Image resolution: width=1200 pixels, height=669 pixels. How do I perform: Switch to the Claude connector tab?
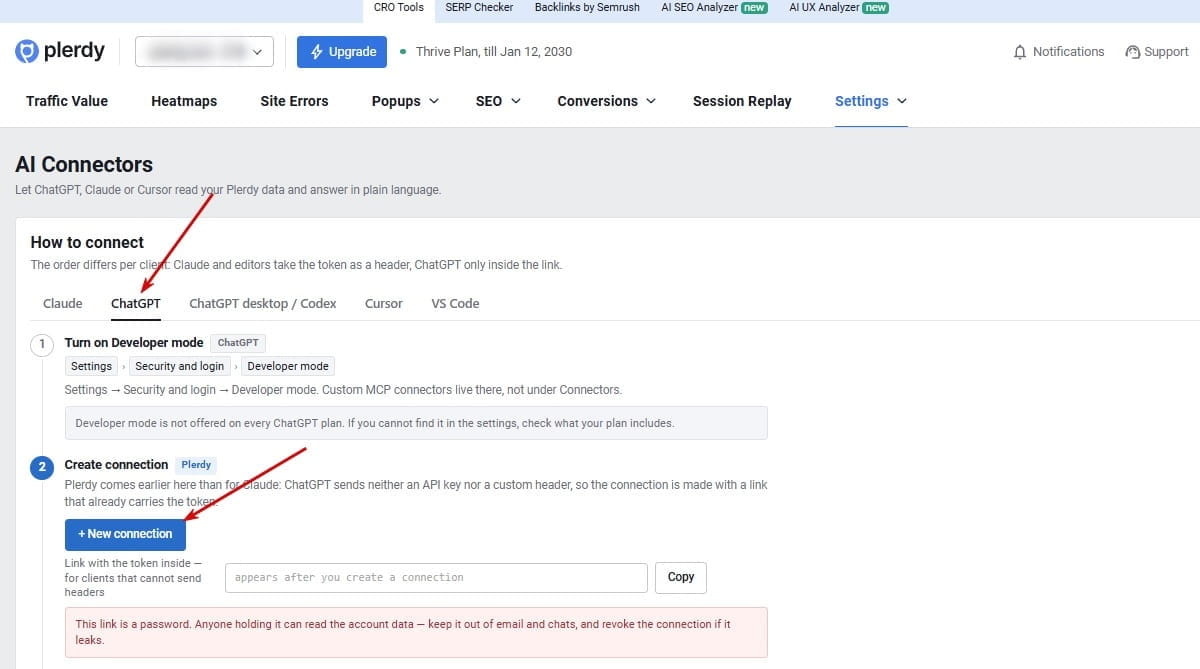coord(63,303)
